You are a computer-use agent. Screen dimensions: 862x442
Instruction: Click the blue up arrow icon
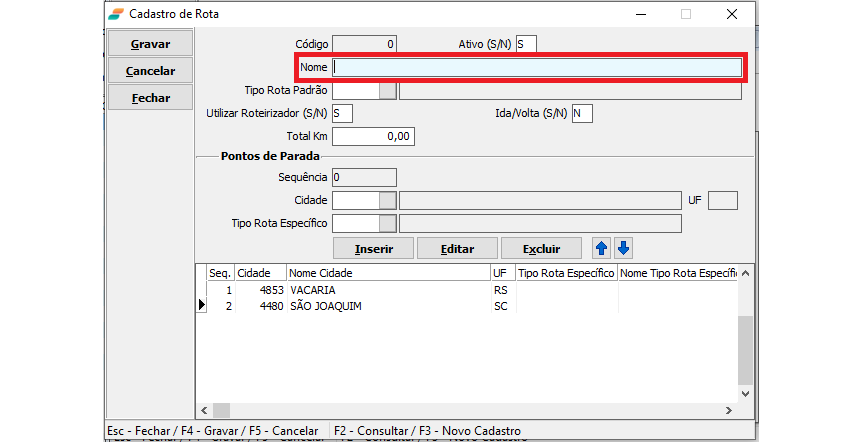[602, 248]
